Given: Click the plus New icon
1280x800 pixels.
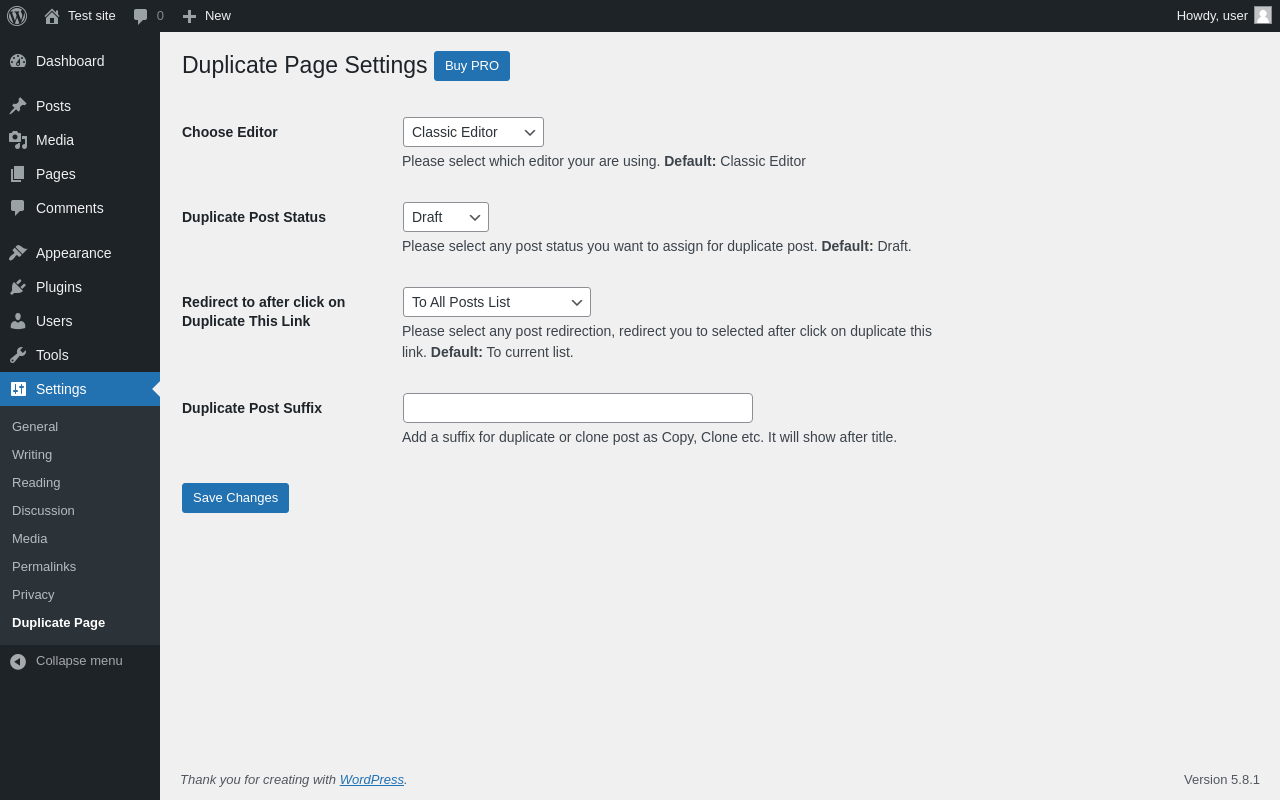Looking at the screenshot, I should tap(189, 16).
